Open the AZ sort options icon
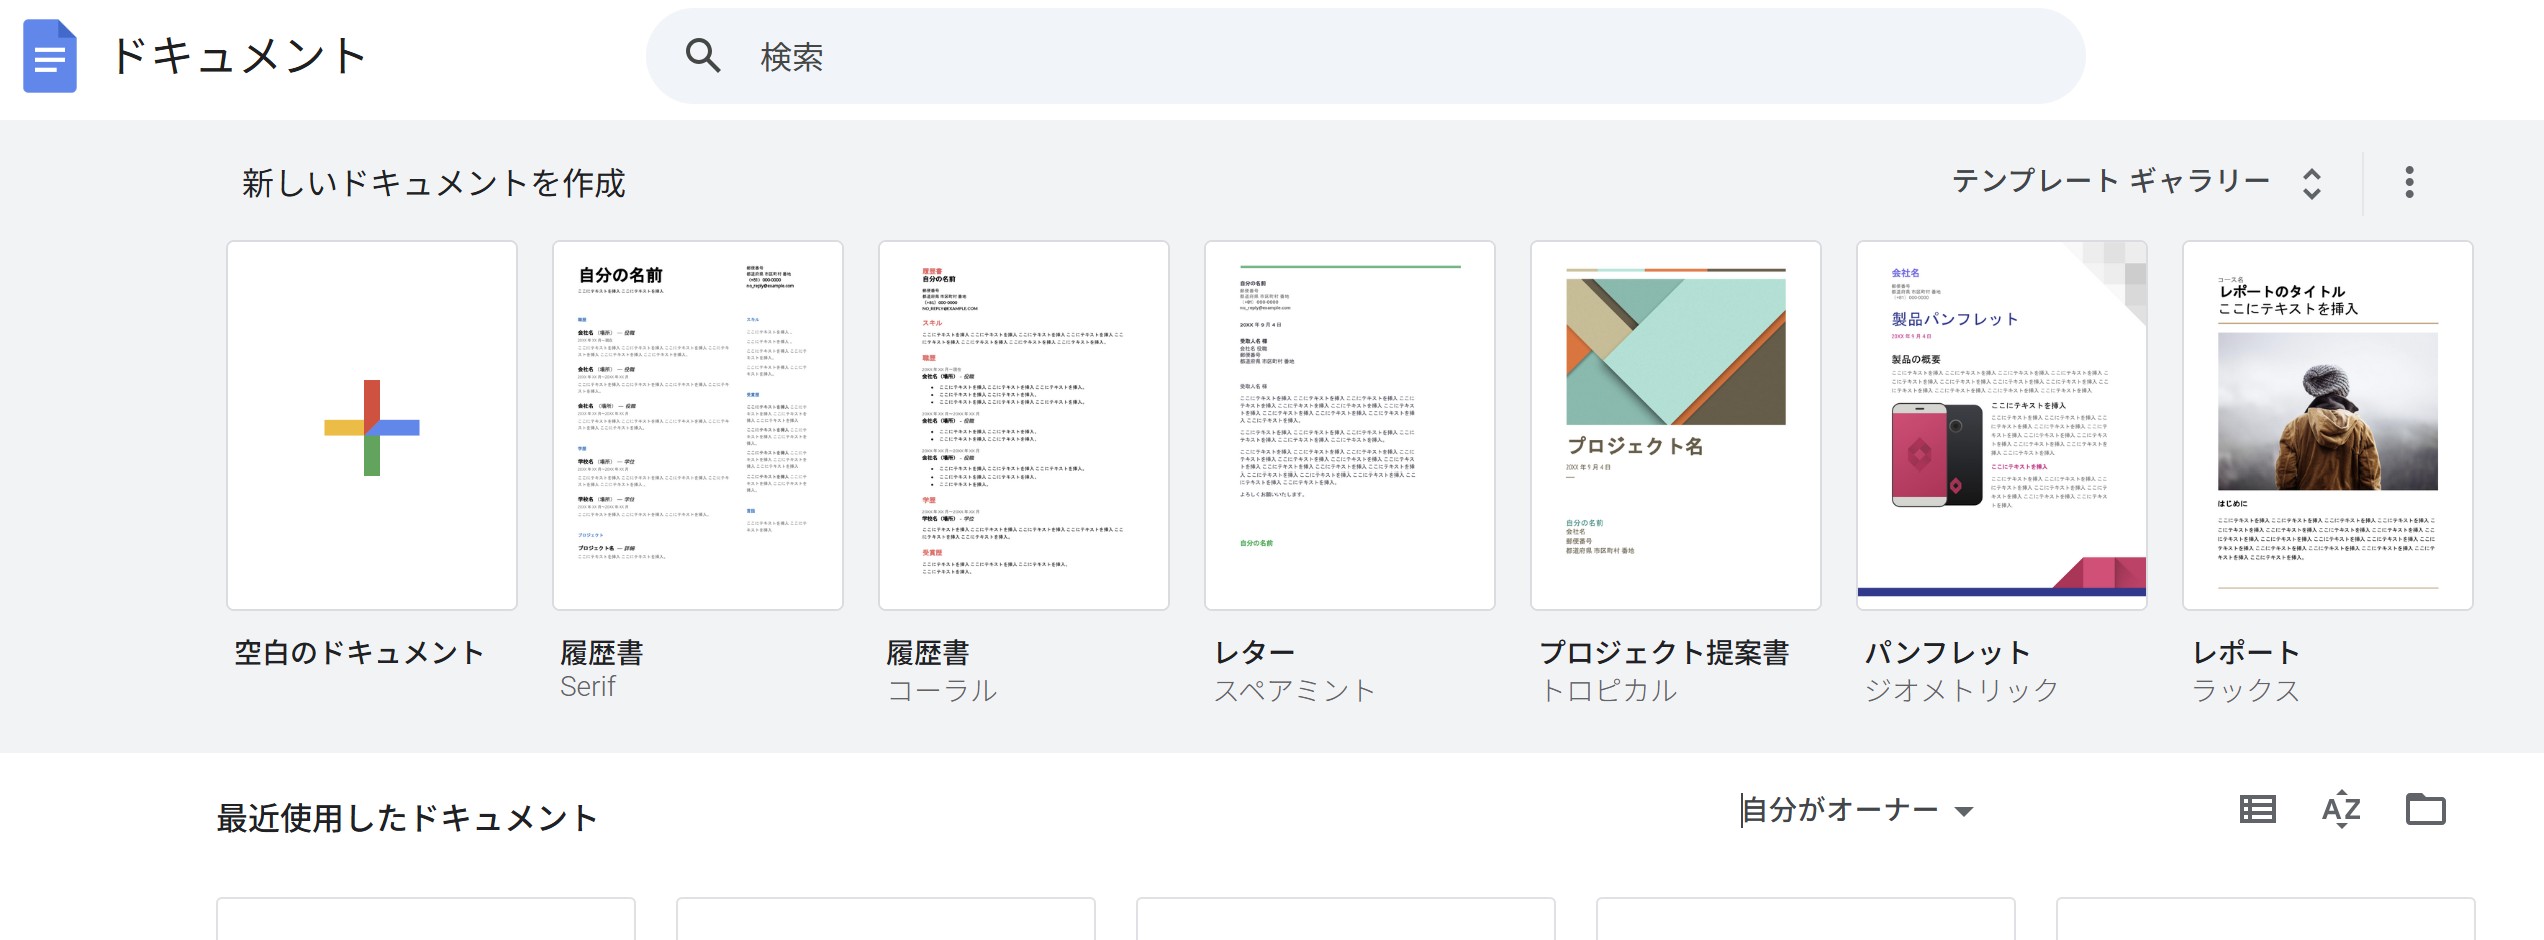 pyautogui.click(x=2341, y=809)
